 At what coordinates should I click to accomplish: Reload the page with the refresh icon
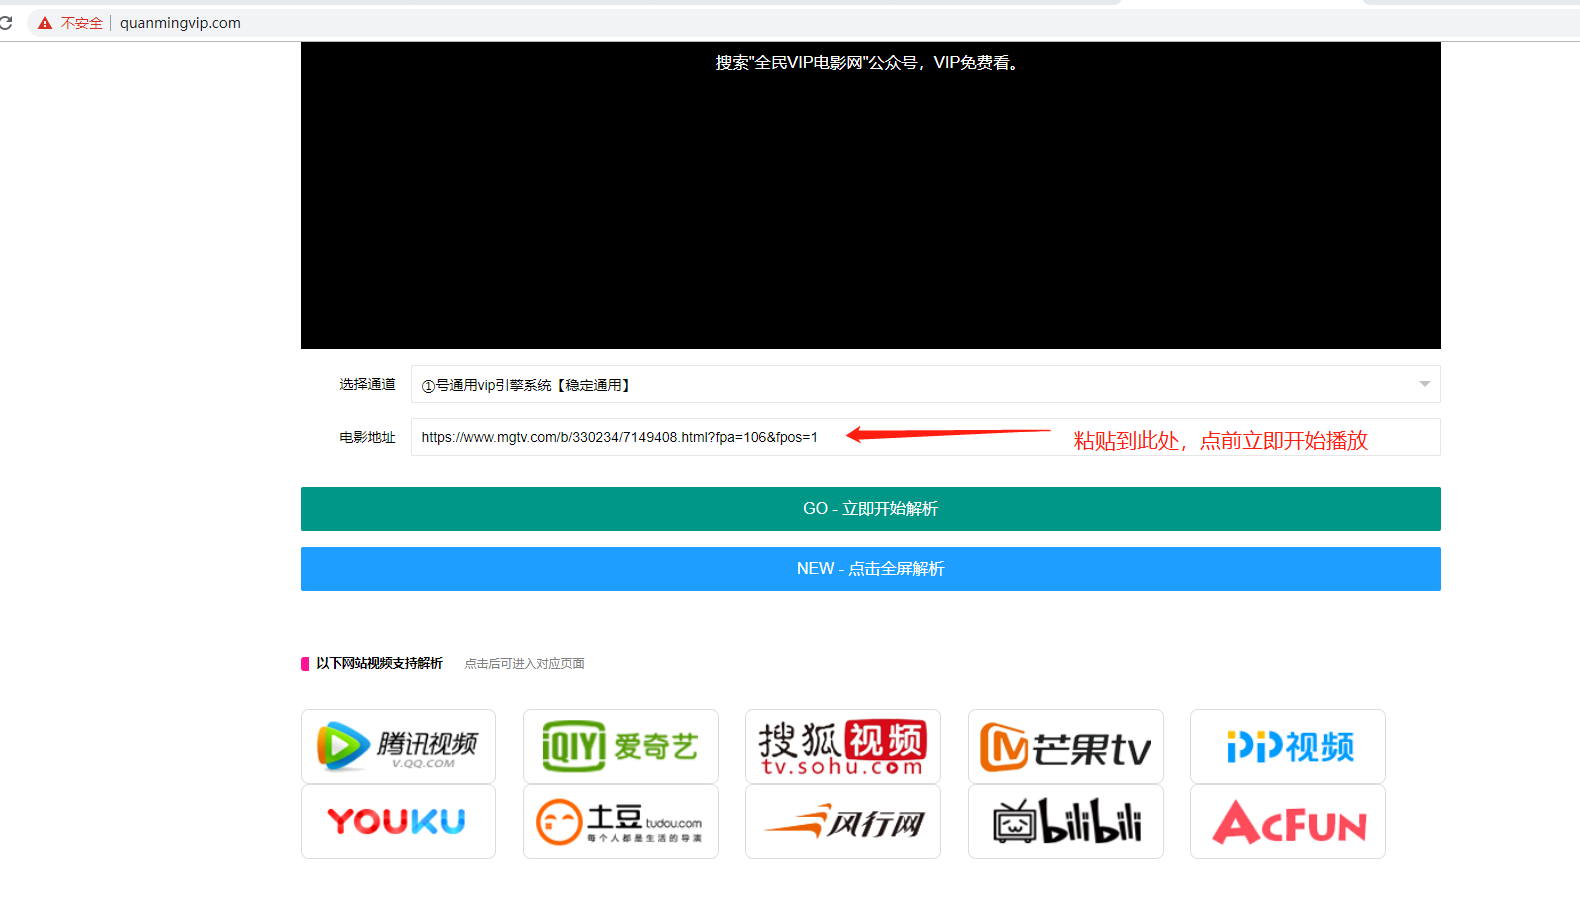coord(6,22)
